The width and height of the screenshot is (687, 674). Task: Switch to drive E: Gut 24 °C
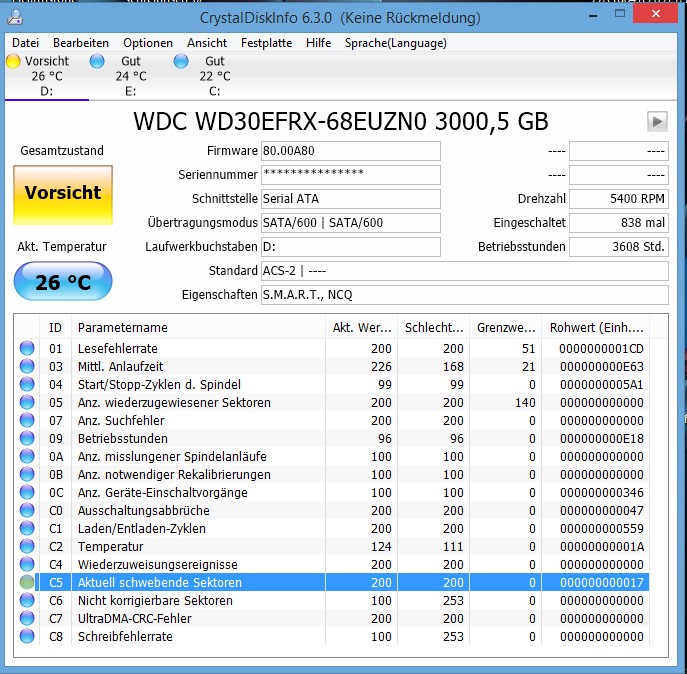click(x=131, y=76)
